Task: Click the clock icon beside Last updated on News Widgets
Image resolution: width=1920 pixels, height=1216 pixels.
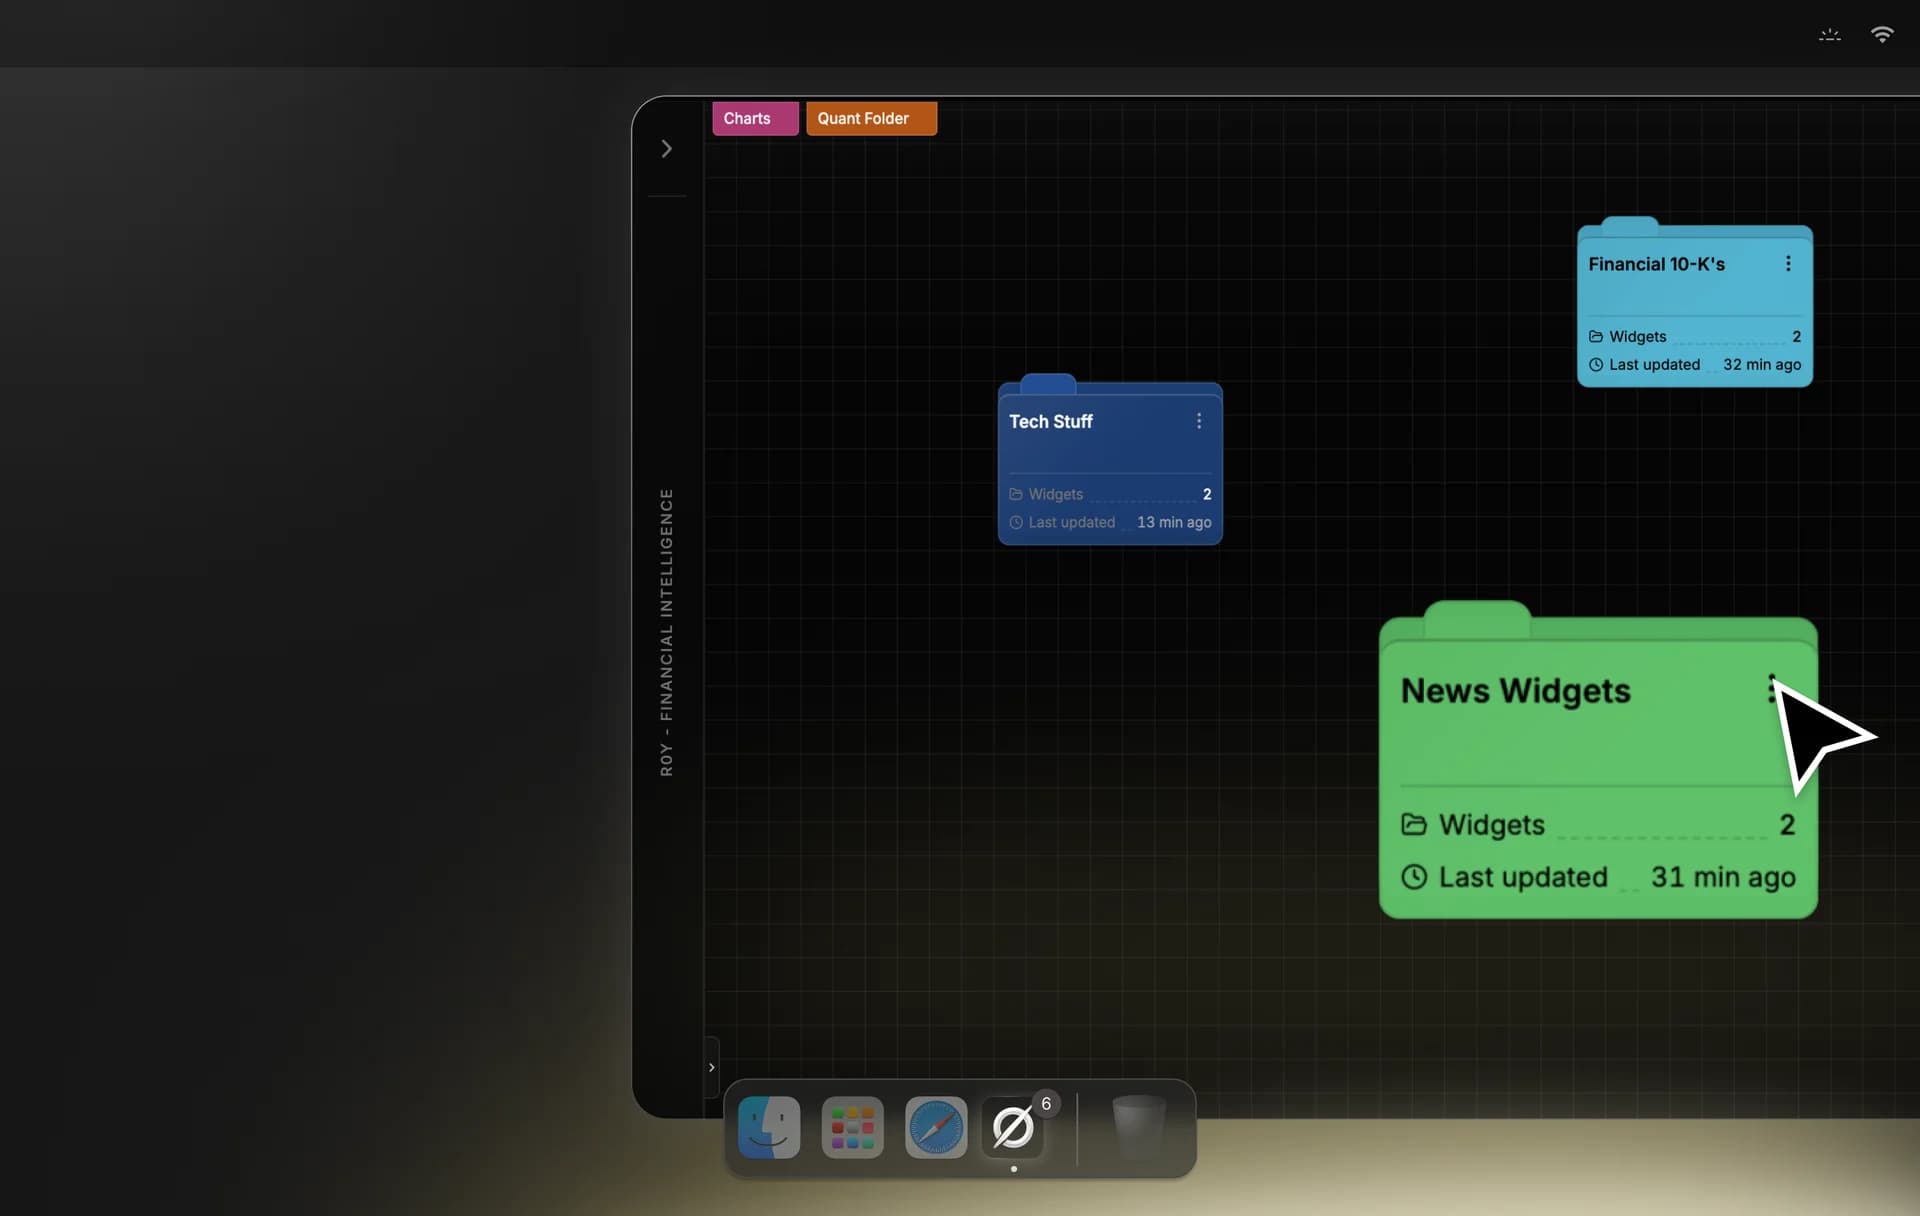Action: [1415, 877]
